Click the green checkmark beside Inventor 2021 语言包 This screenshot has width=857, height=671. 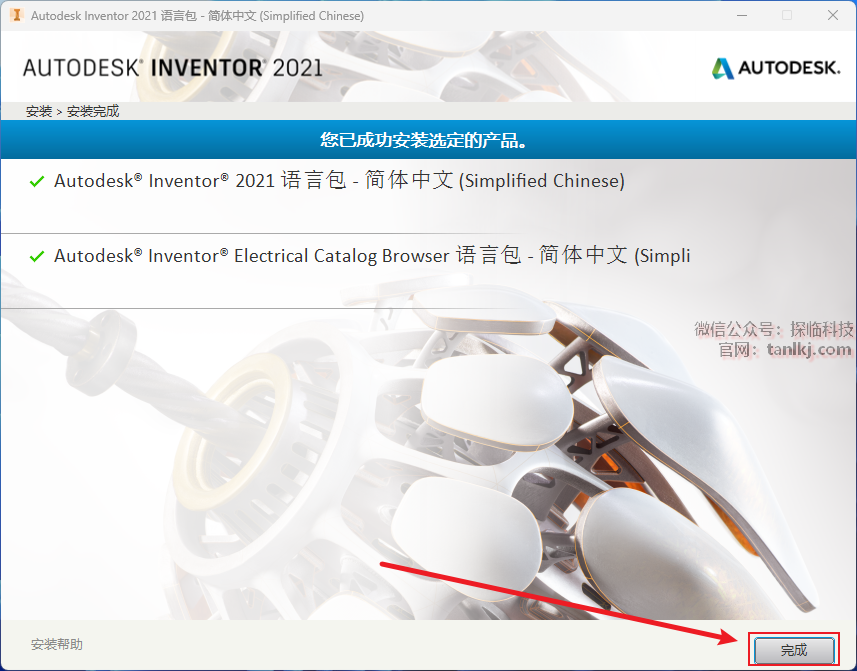tap(37, 181)
